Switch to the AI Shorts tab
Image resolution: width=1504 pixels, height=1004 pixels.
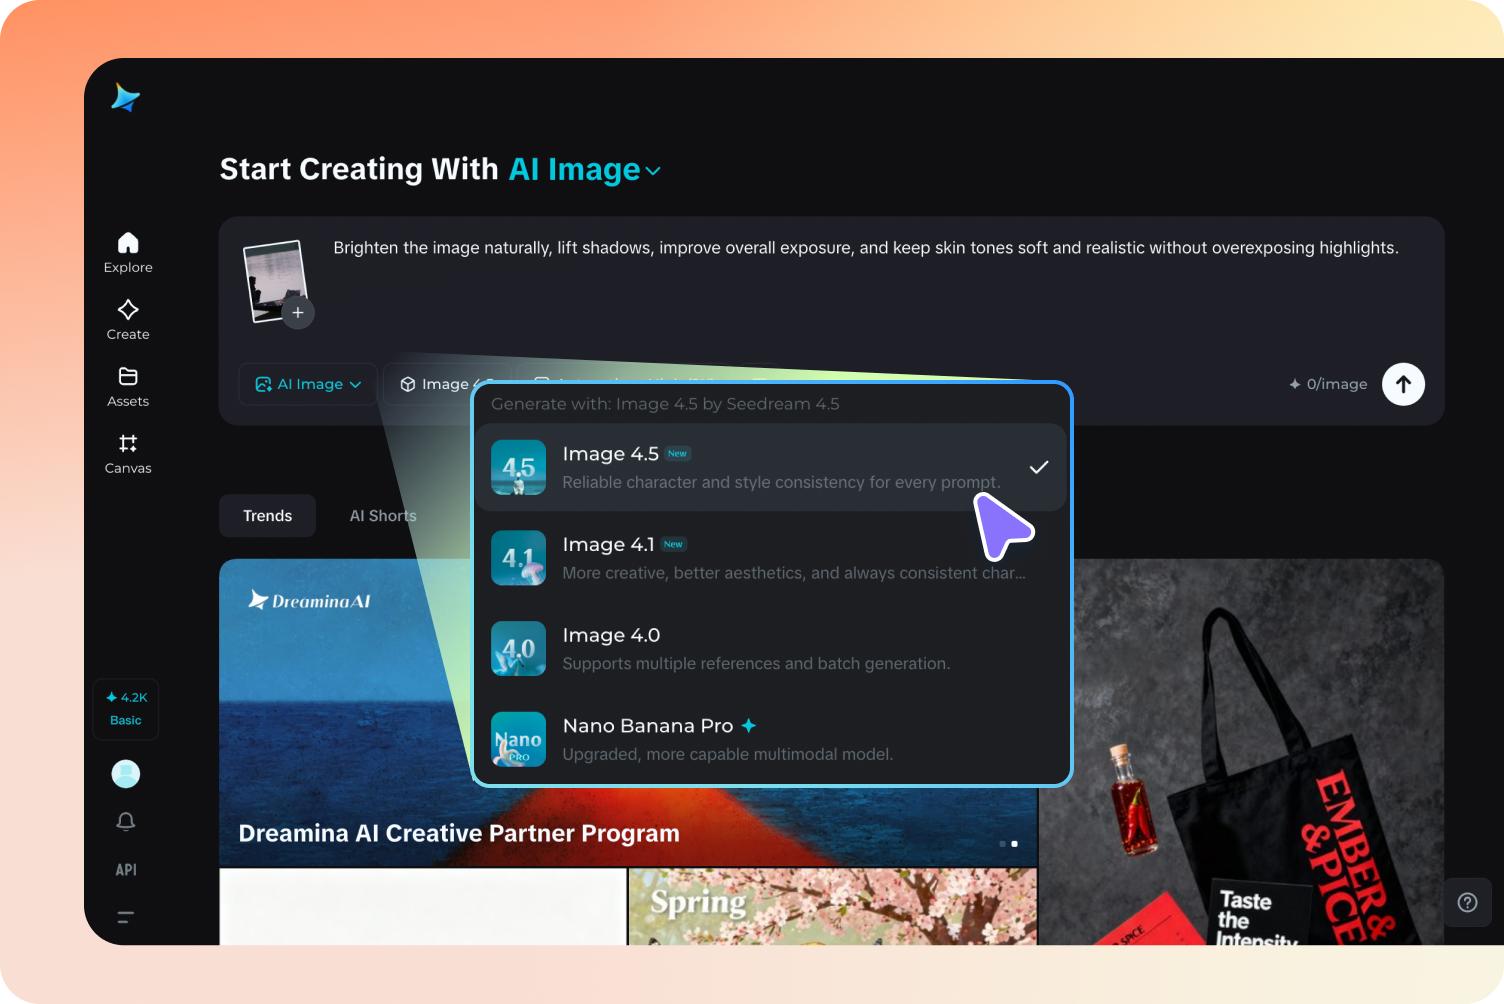[383, 516]
